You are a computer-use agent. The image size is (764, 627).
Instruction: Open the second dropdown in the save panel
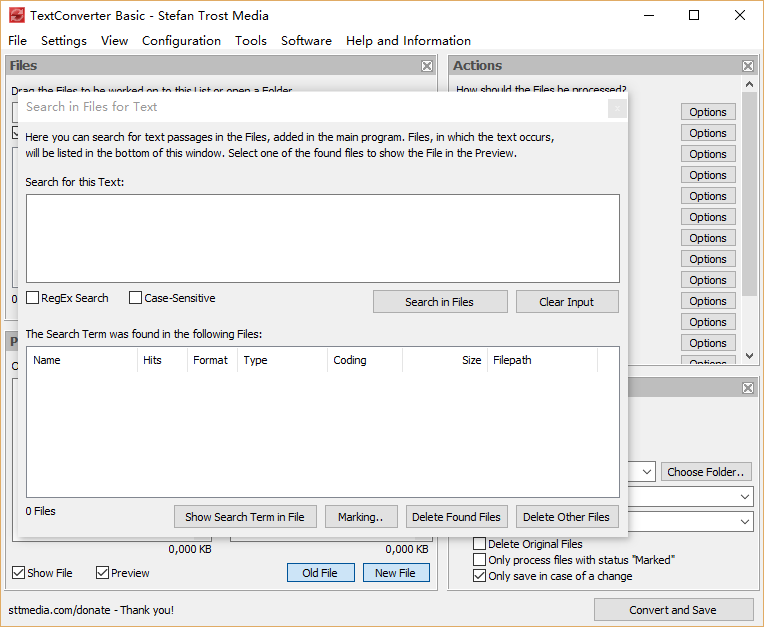745,497
